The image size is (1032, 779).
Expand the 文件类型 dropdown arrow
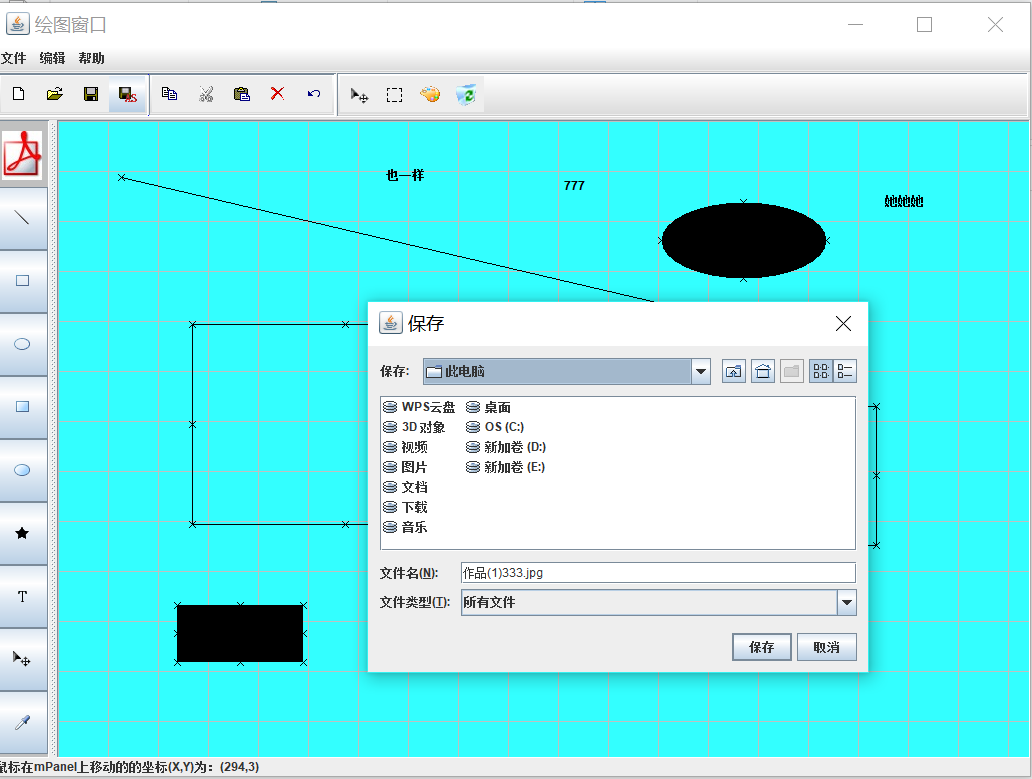tap(846, 602)
